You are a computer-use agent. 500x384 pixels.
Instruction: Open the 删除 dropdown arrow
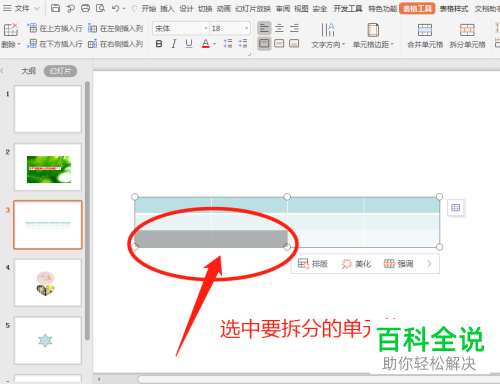[19, 44]
